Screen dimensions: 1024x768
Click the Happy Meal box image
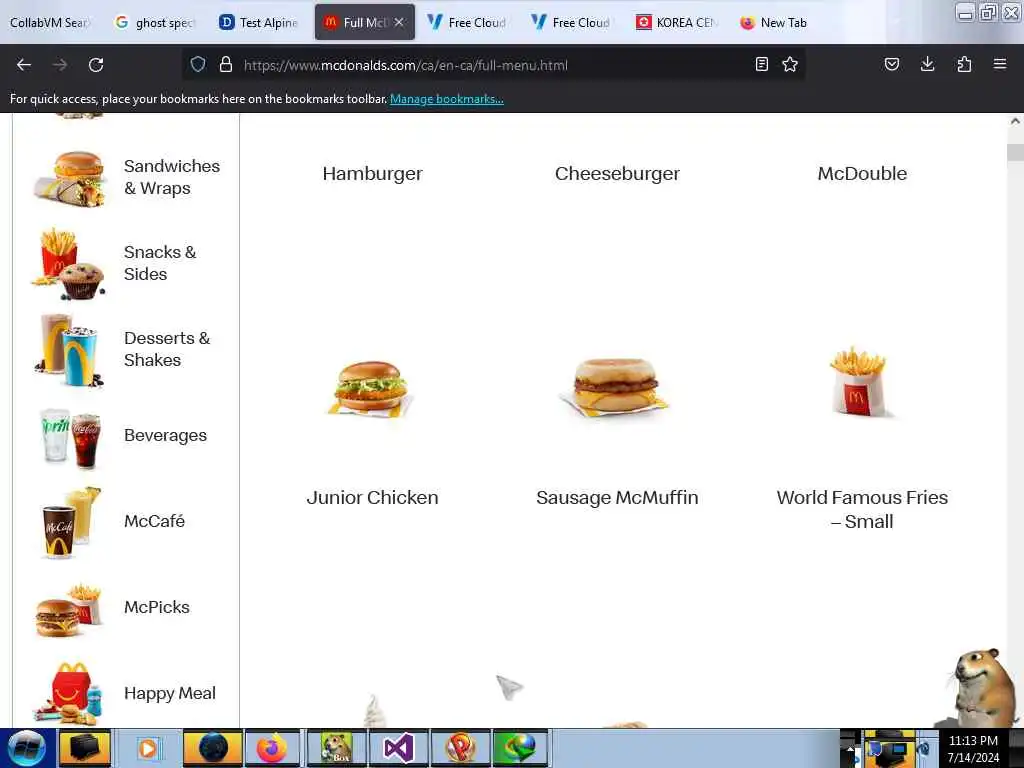point(69,694)
